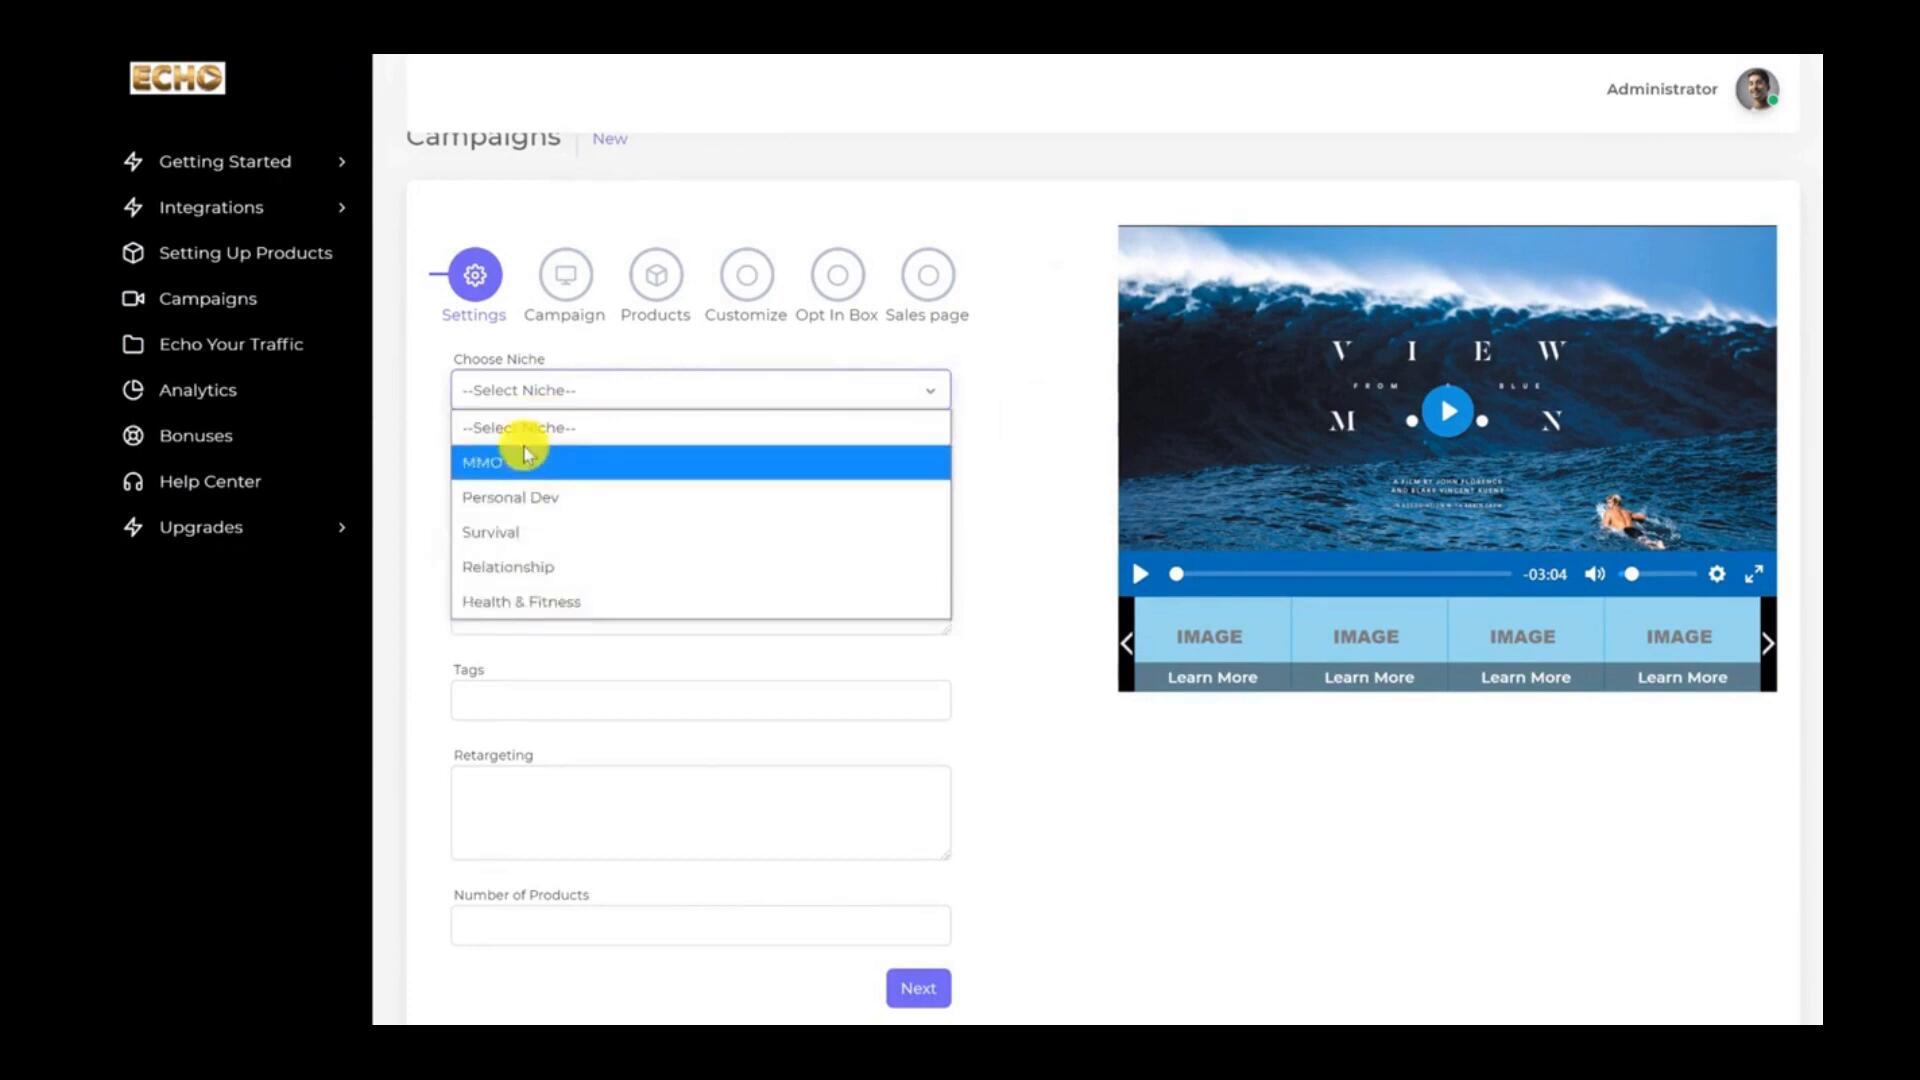Image resolution: width=1920 pixels, height=1080 pixels.
Task: Enter fullscreen on video player
Action: (1754, 574)
